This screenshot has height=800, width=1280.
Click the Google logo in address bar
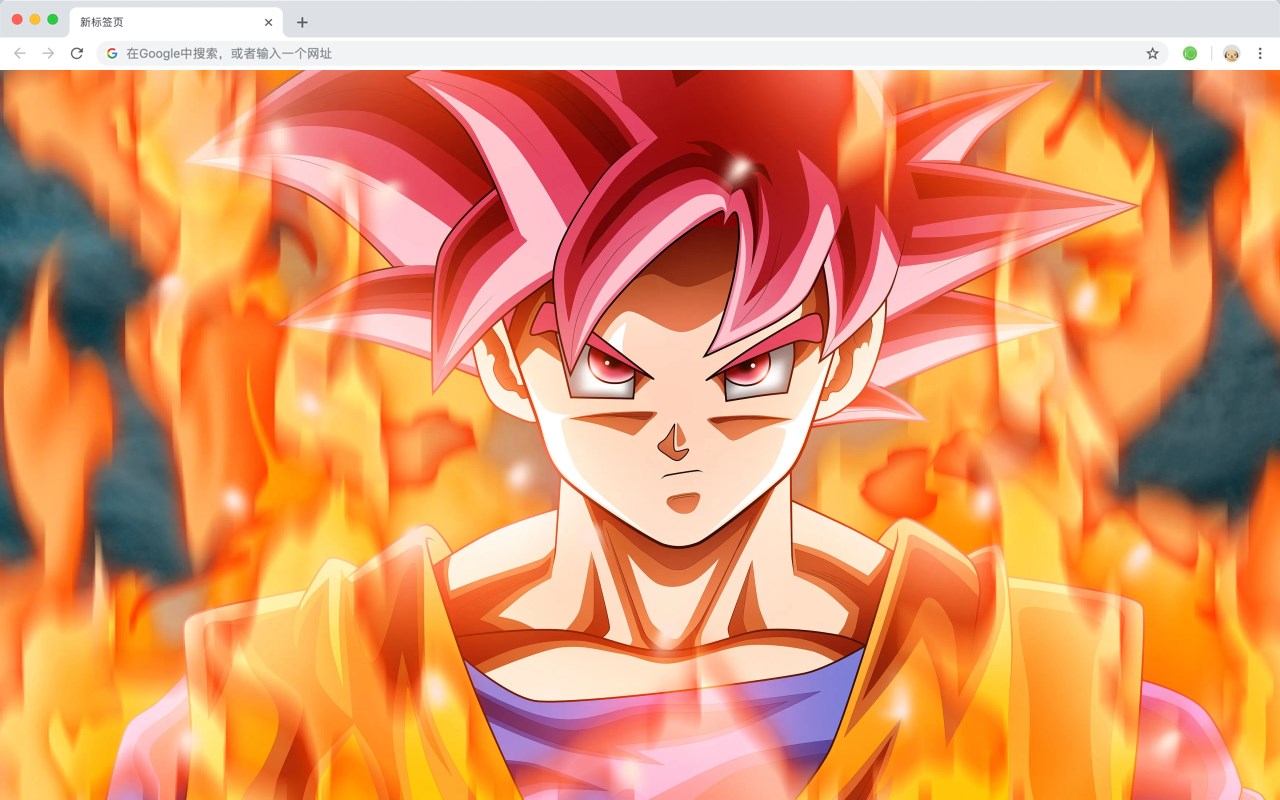pos(112,53)
